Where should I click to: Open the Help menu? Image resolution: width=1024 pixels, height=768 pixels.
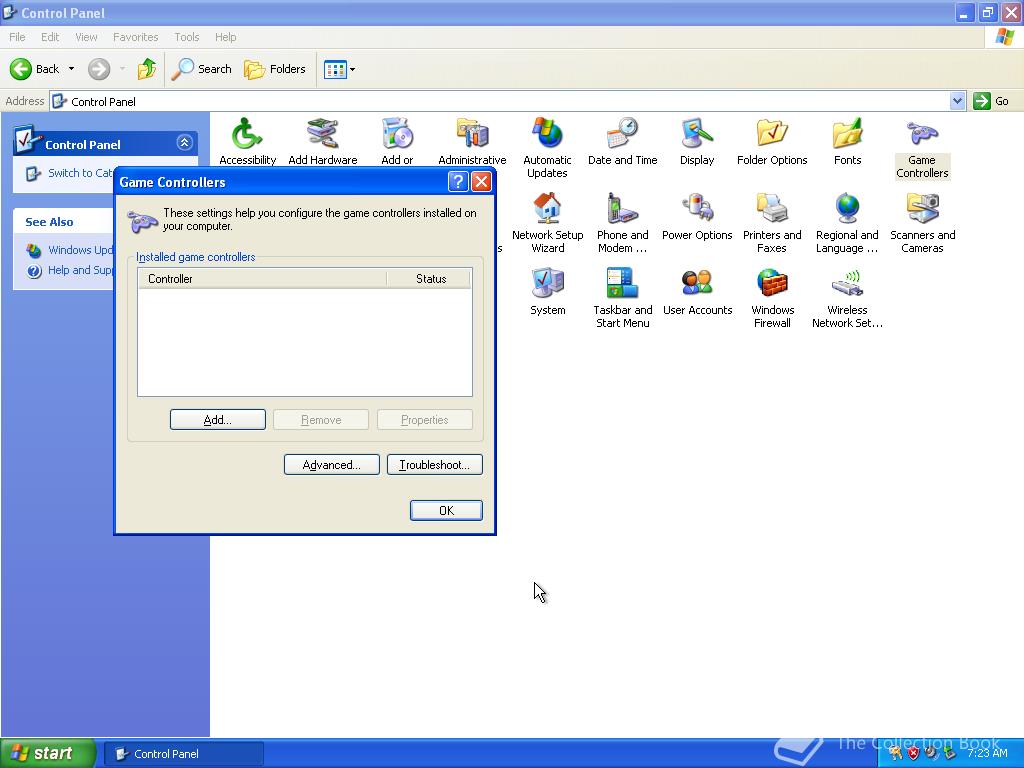(x=225, y=37)
